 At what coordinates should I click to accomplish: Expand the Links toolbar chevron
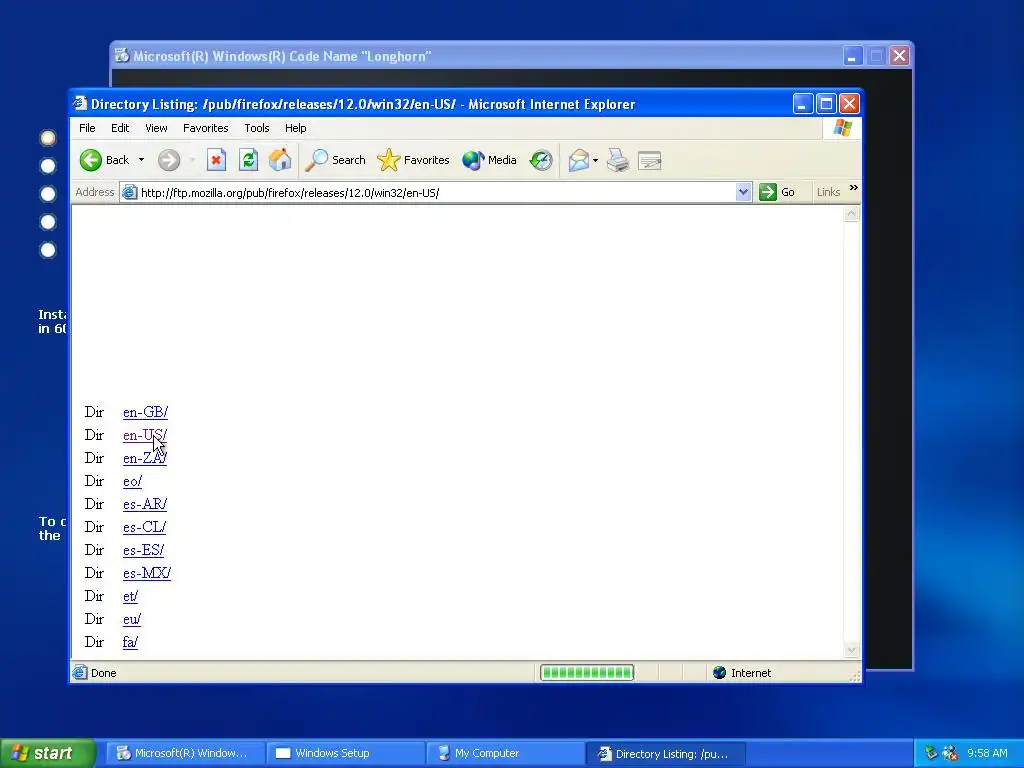854,188
